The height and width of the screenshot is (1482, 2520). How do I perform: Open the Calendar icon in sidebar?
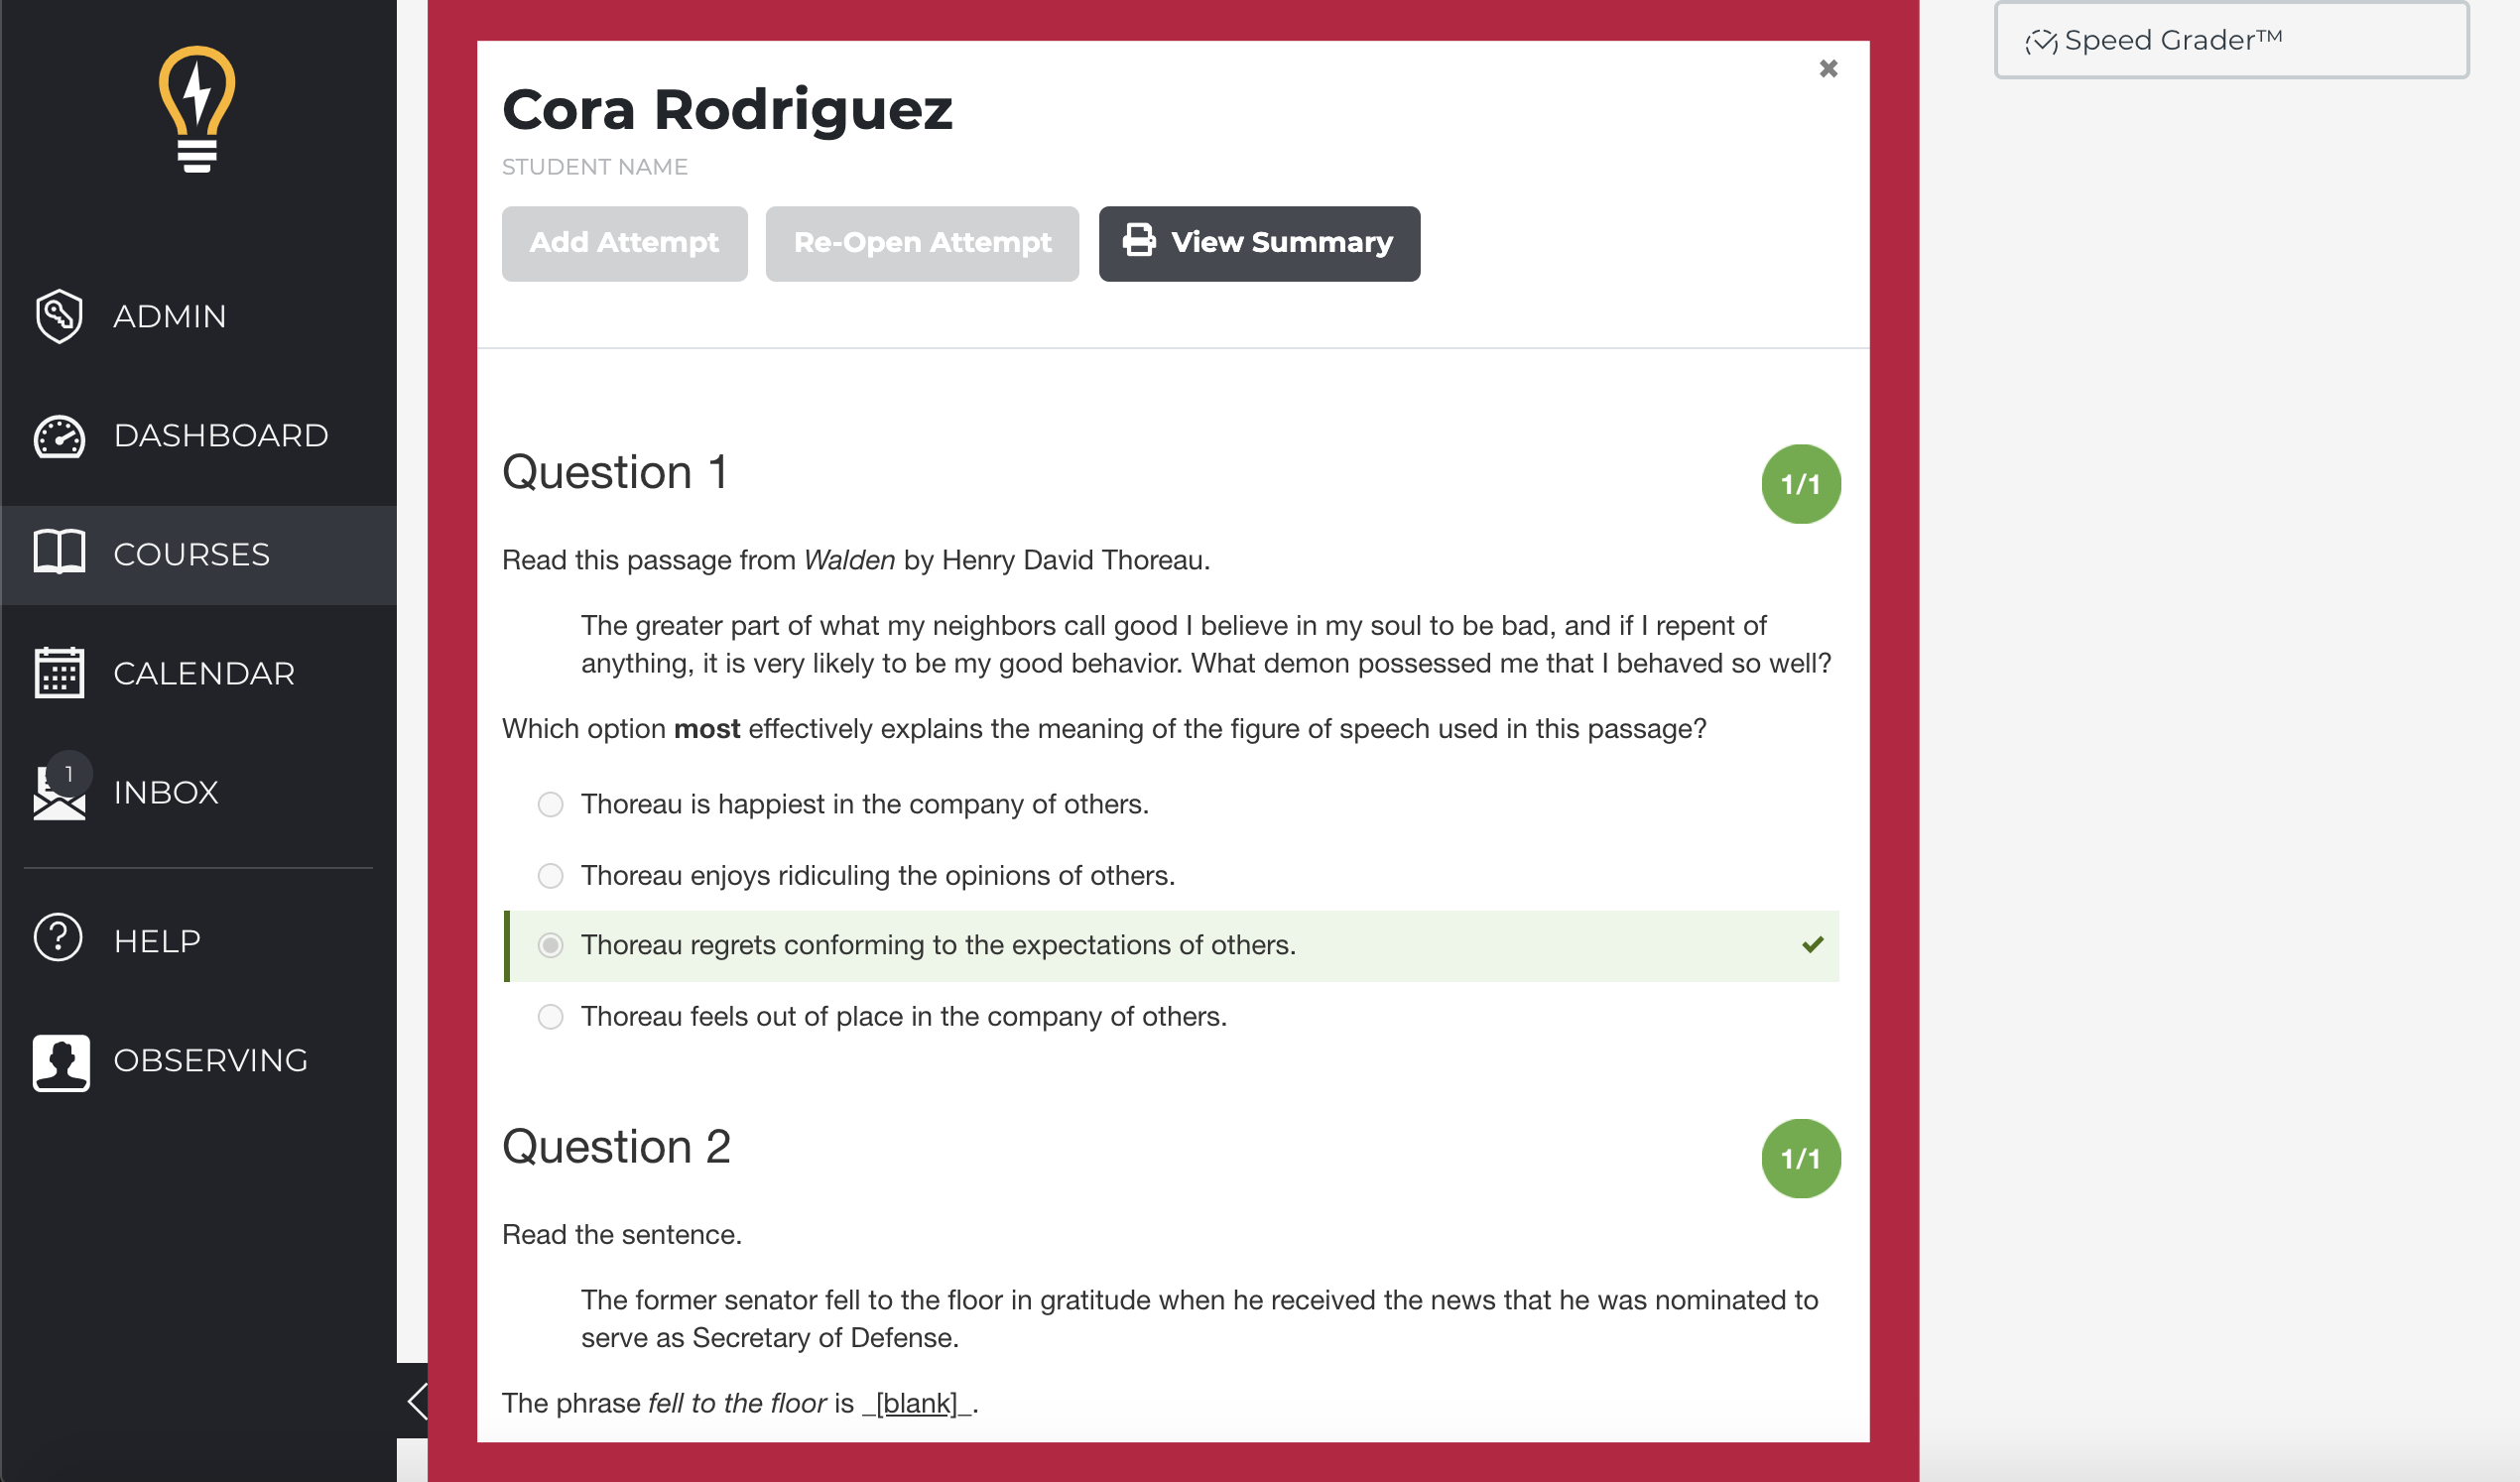point(59,672)
